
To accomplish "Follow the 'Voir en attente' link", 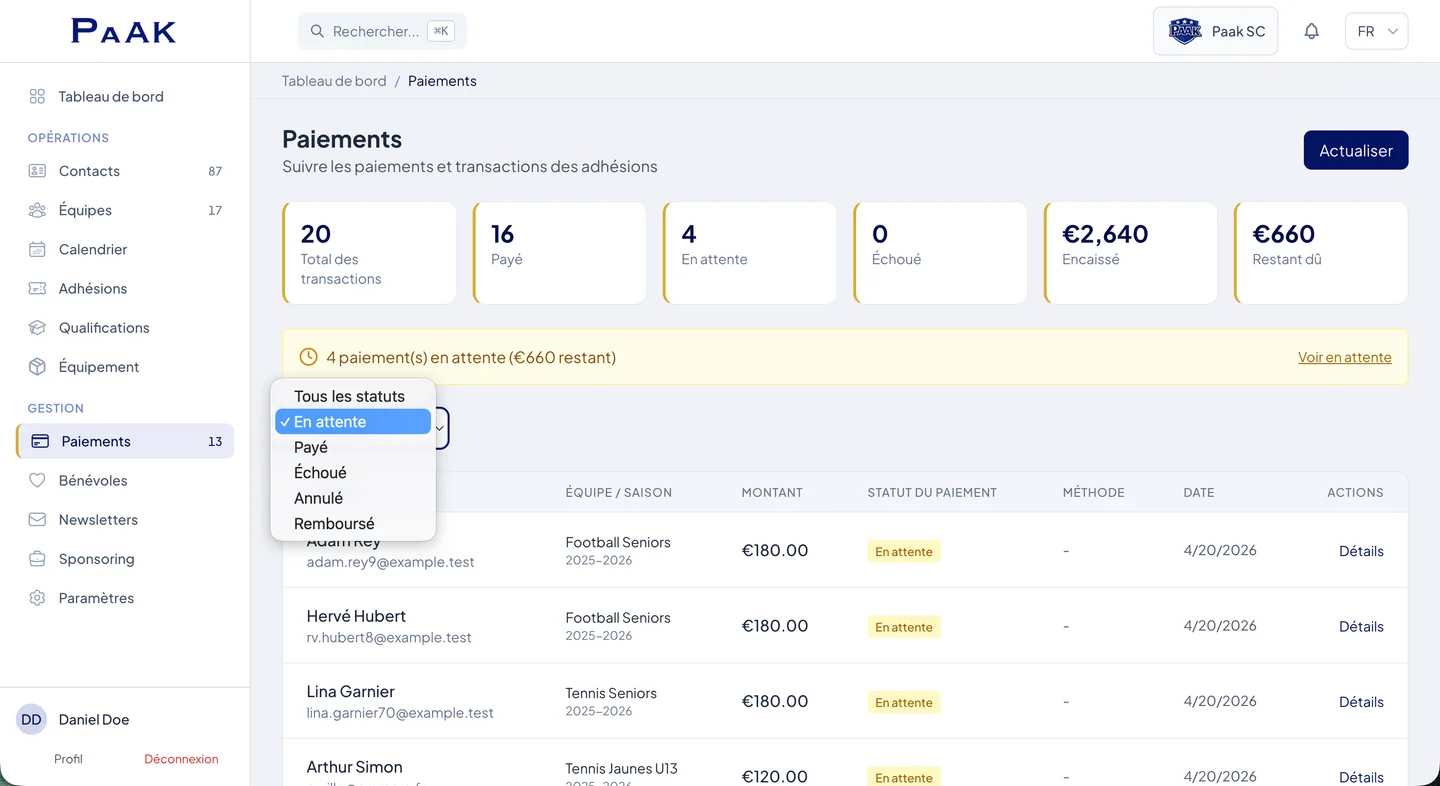I will click(1345, 357).
